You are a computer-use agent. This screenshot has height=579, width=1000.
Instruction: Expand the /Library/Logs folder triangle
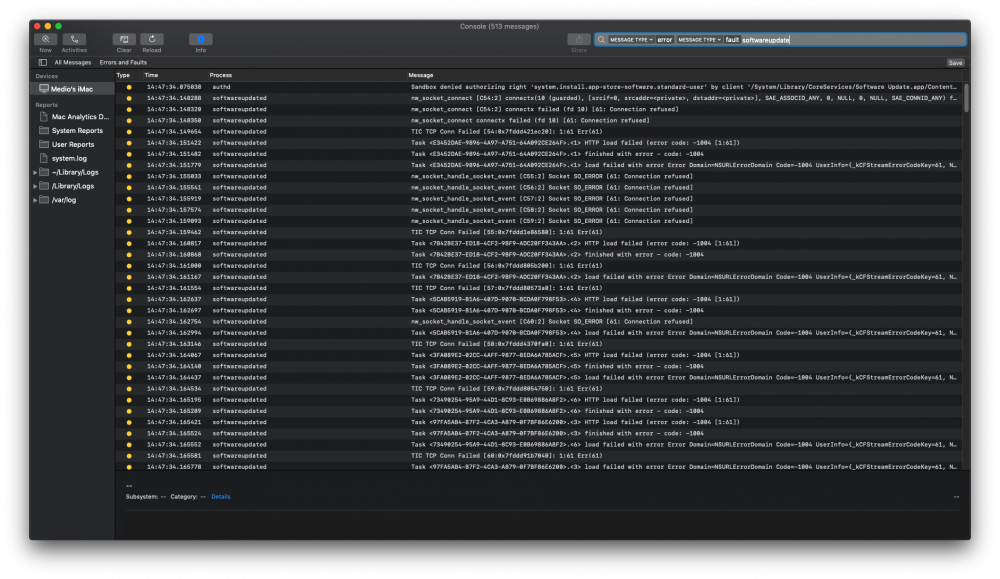click(35, 186)
